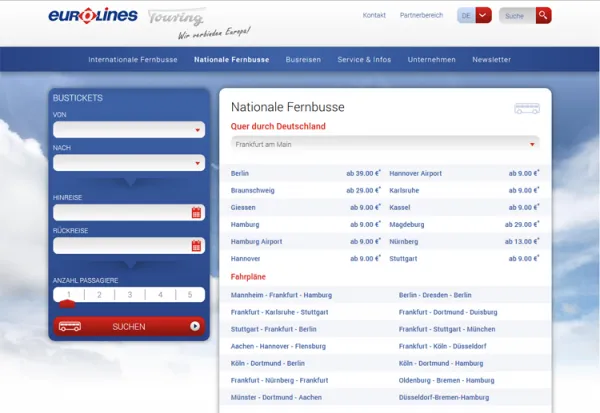Click the red SUCHEN button
This screenshot has height=413, width=600.
pos(129,326)
